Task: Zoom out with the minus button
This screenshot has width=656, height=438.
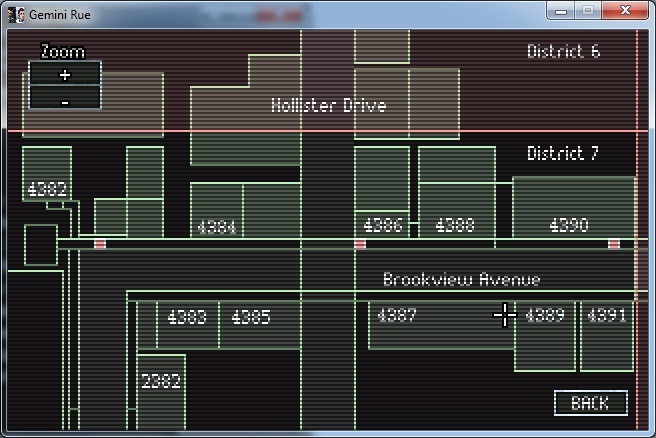Action: click(65, 97)
